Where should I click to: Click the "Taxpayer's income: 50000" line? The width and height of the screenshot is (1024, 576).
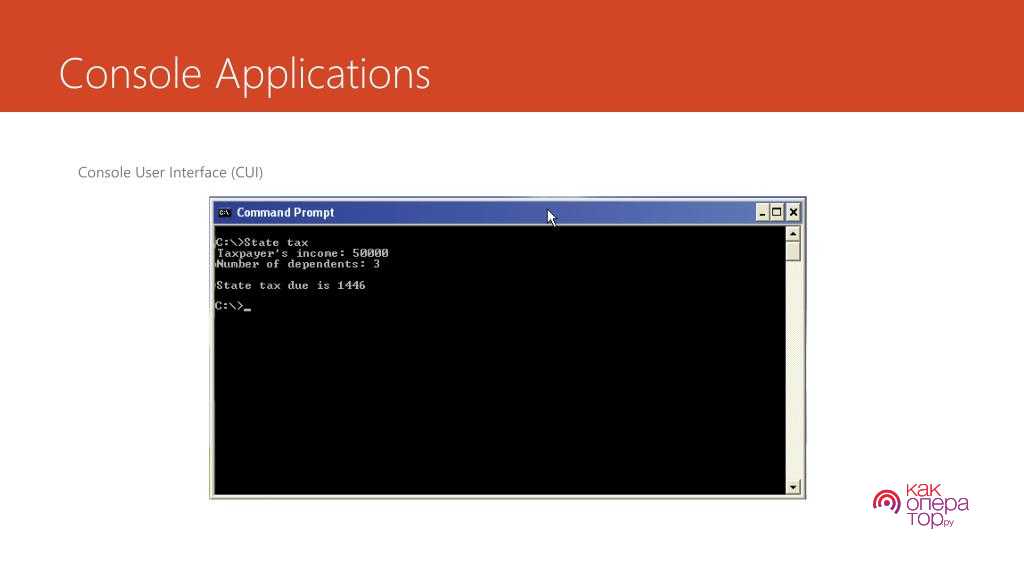coord(302,253)
